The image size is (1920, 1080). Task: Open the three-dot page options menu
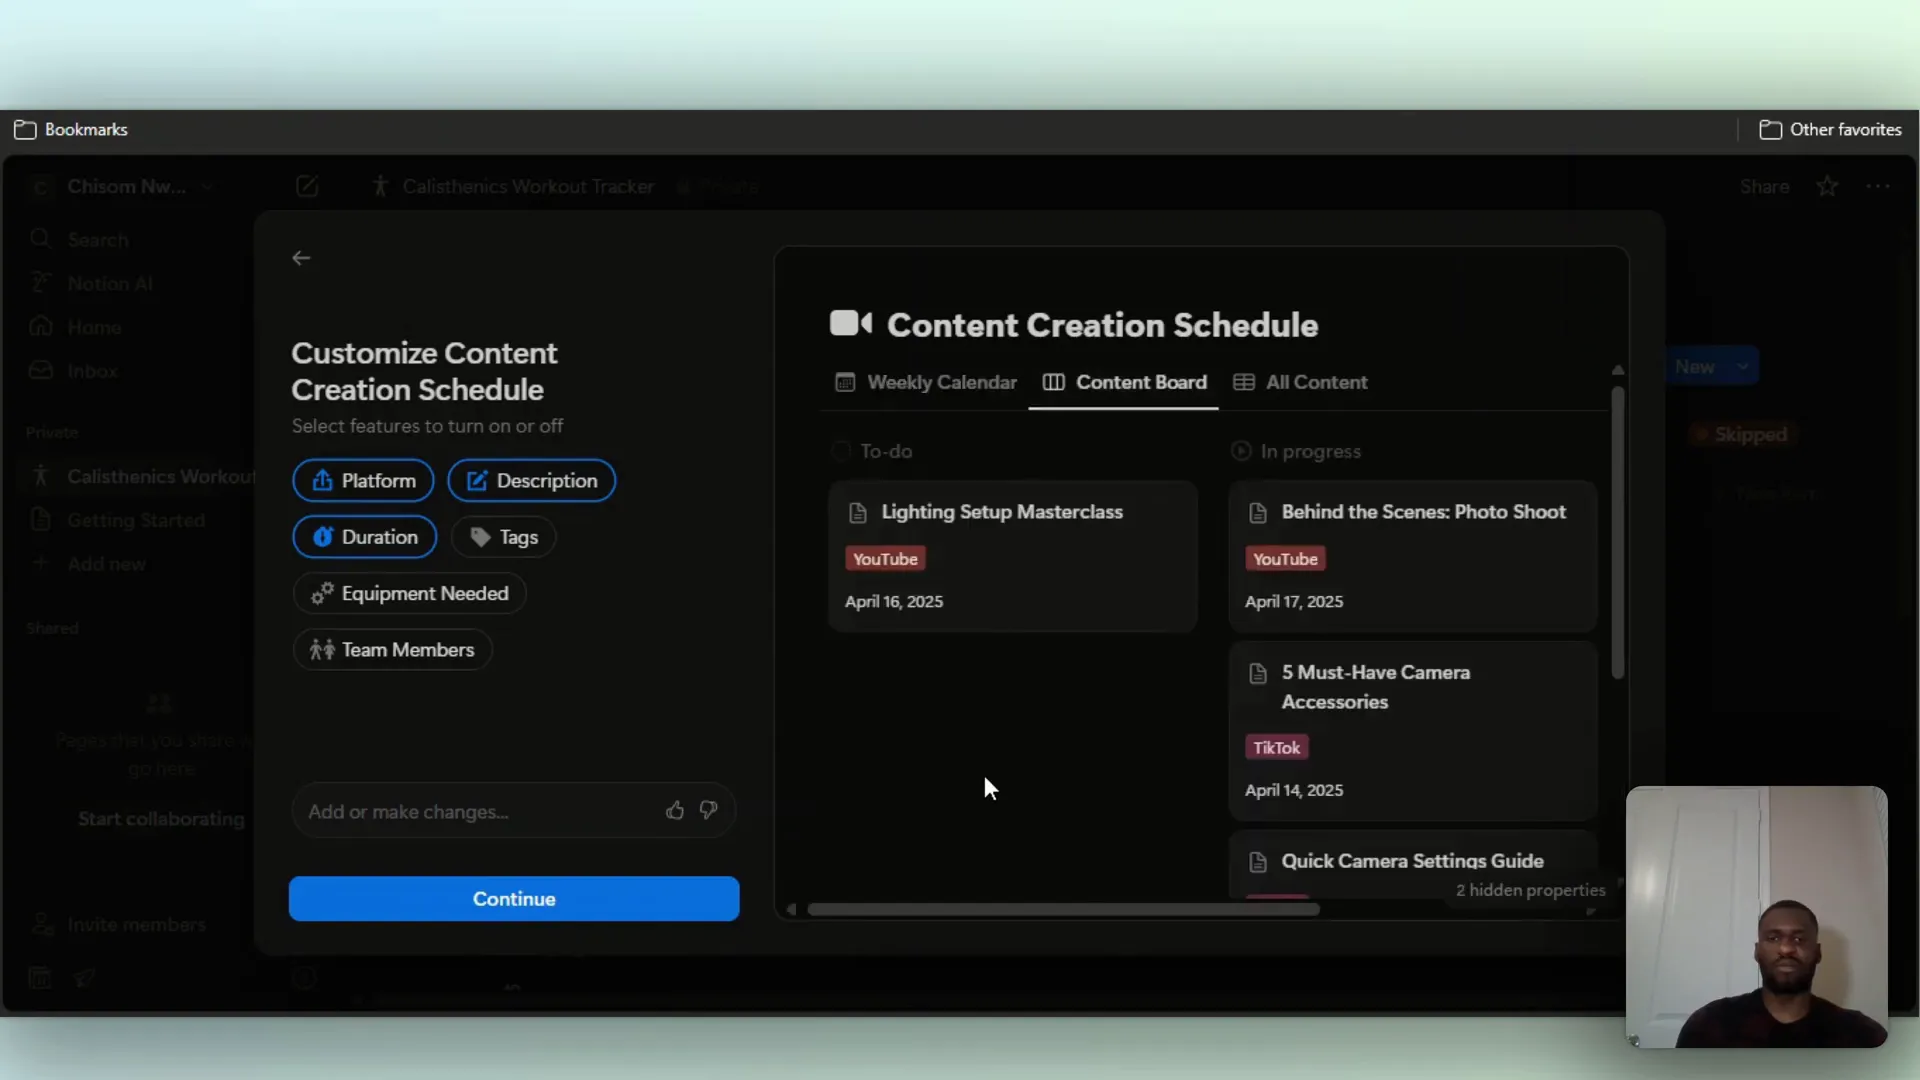[1877, 187]
